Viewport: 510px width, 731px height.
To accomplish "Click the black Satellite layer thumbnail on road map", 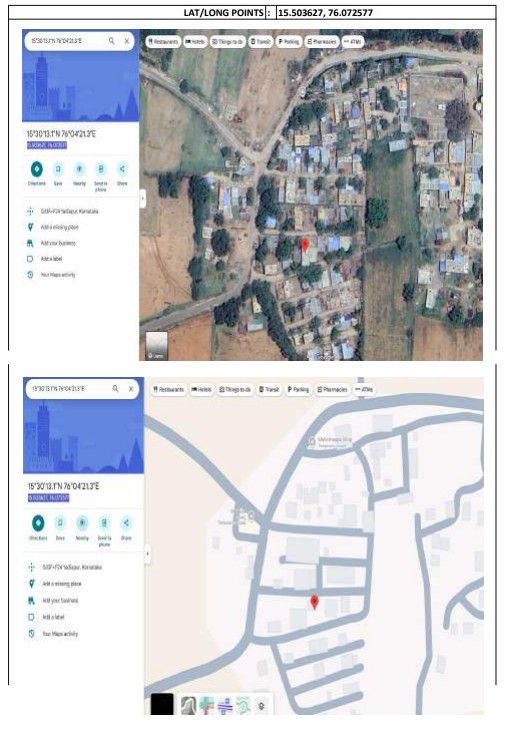I will click(x=162, y=704).
